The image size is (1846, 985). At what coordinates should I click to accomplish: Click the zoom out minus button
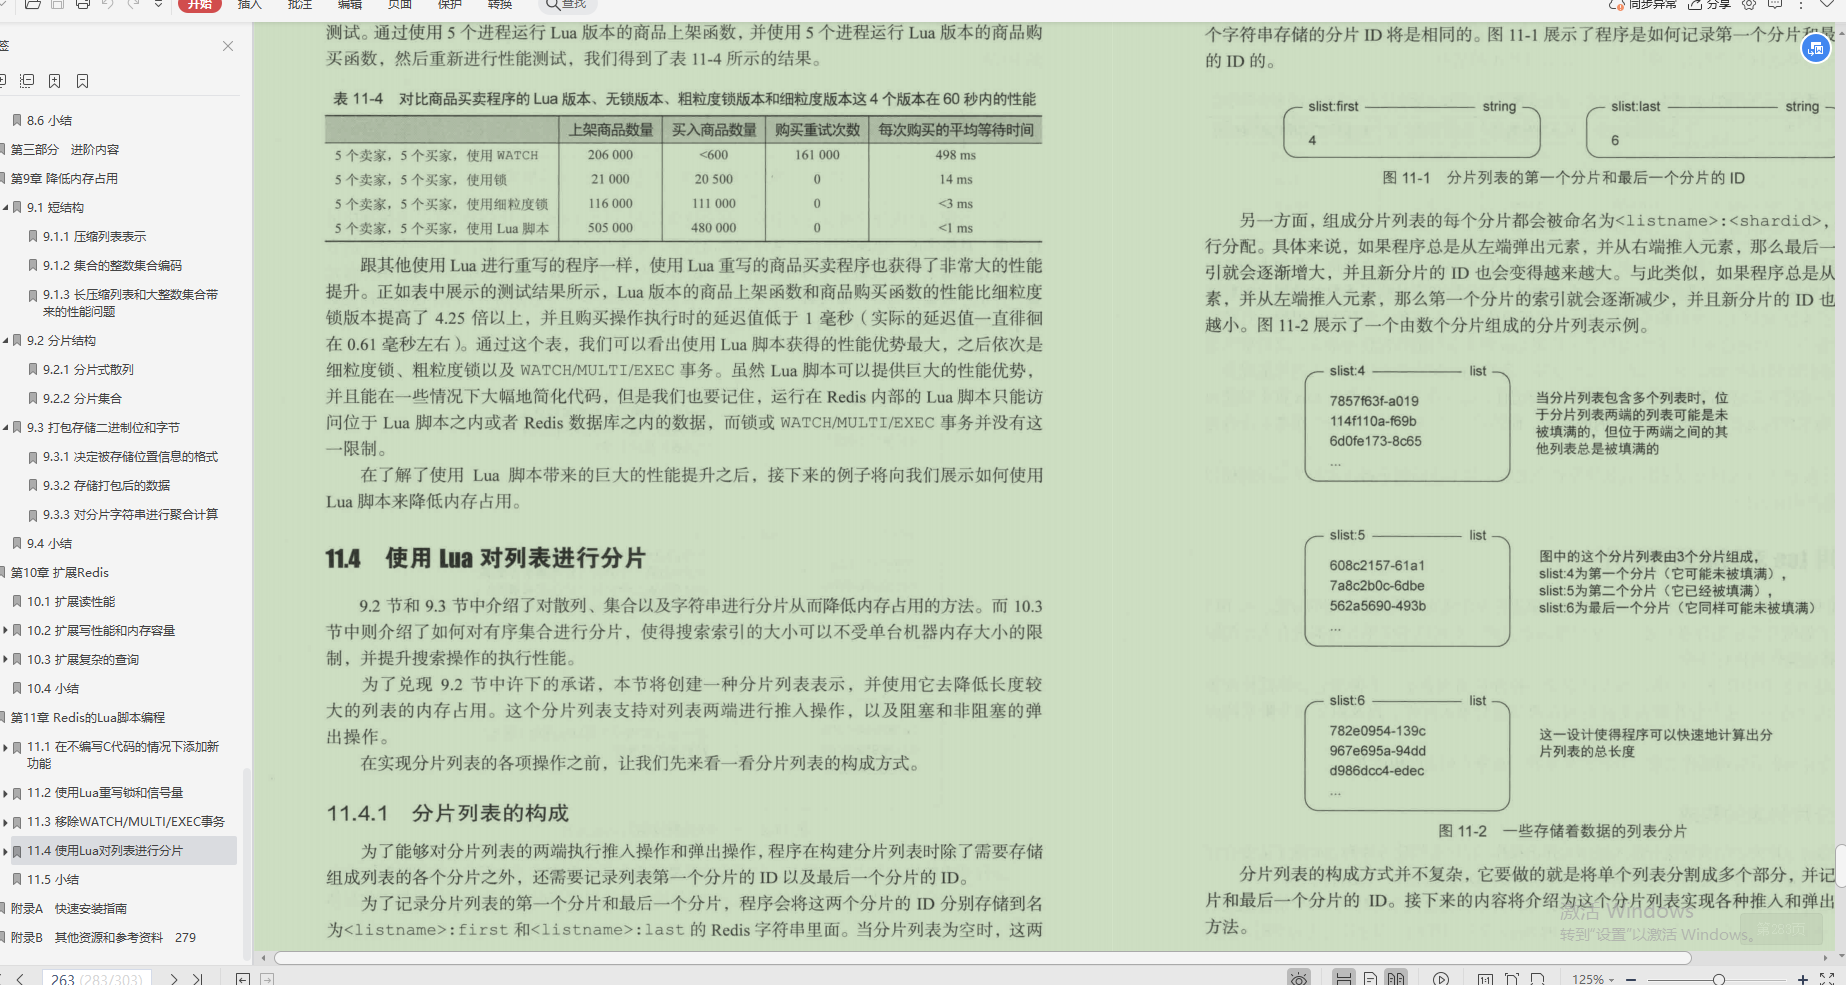click(x=1631, y=979)
